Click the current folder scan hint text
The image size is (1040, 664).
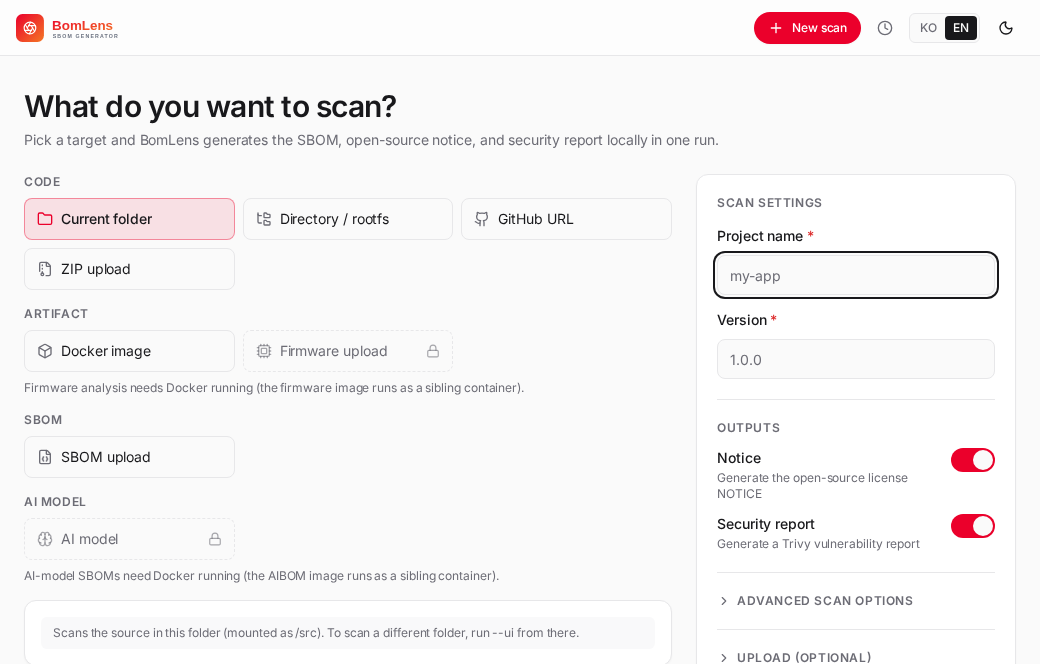[x=316, y=633]
